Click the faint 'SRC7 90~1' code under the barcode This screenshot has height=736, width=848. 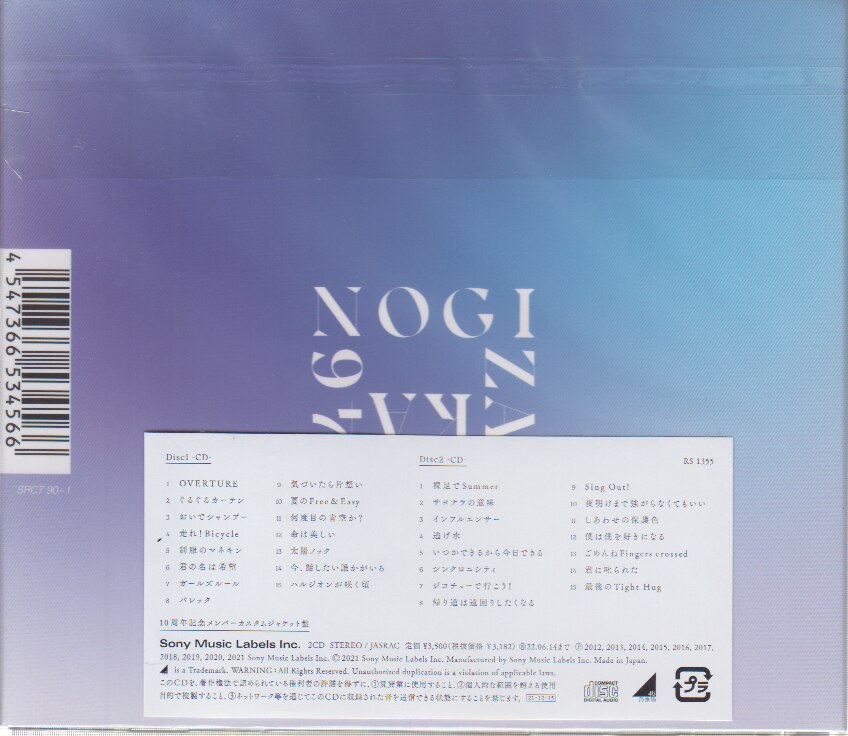44,490
